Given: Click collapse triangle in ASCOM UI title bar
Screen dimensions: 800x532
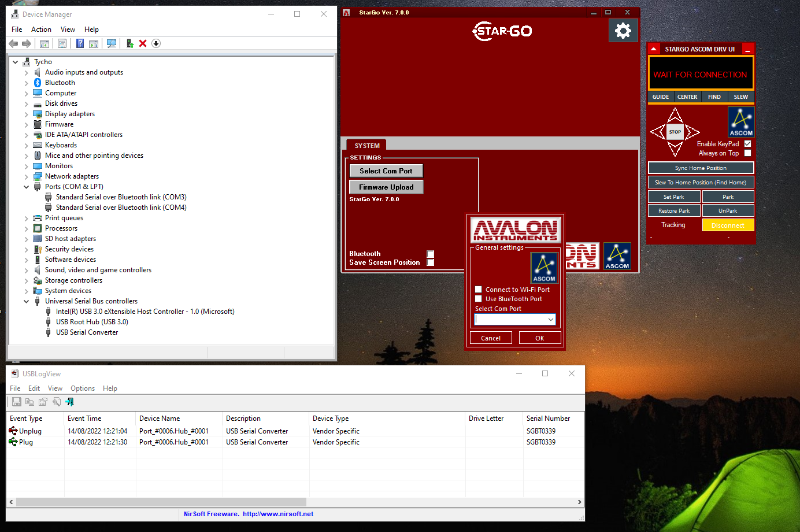Looking at the screenshot, I should [x=654, y=49].
